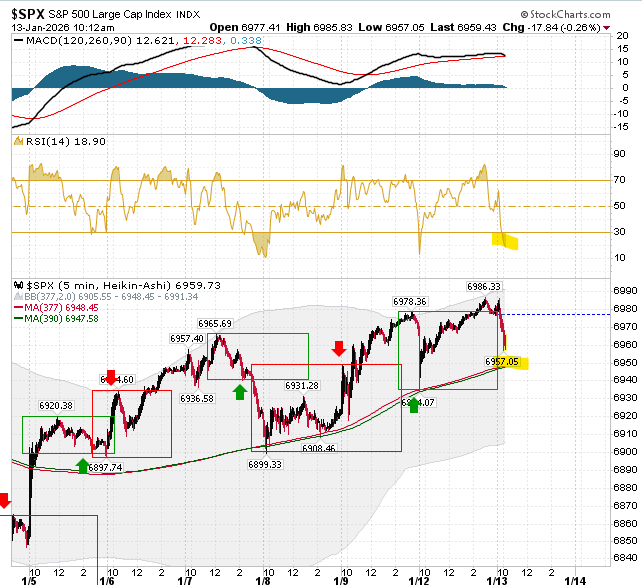Screen dimensions: 642x585
Task: Click the 6986.33 high price label
Action: 484,287
